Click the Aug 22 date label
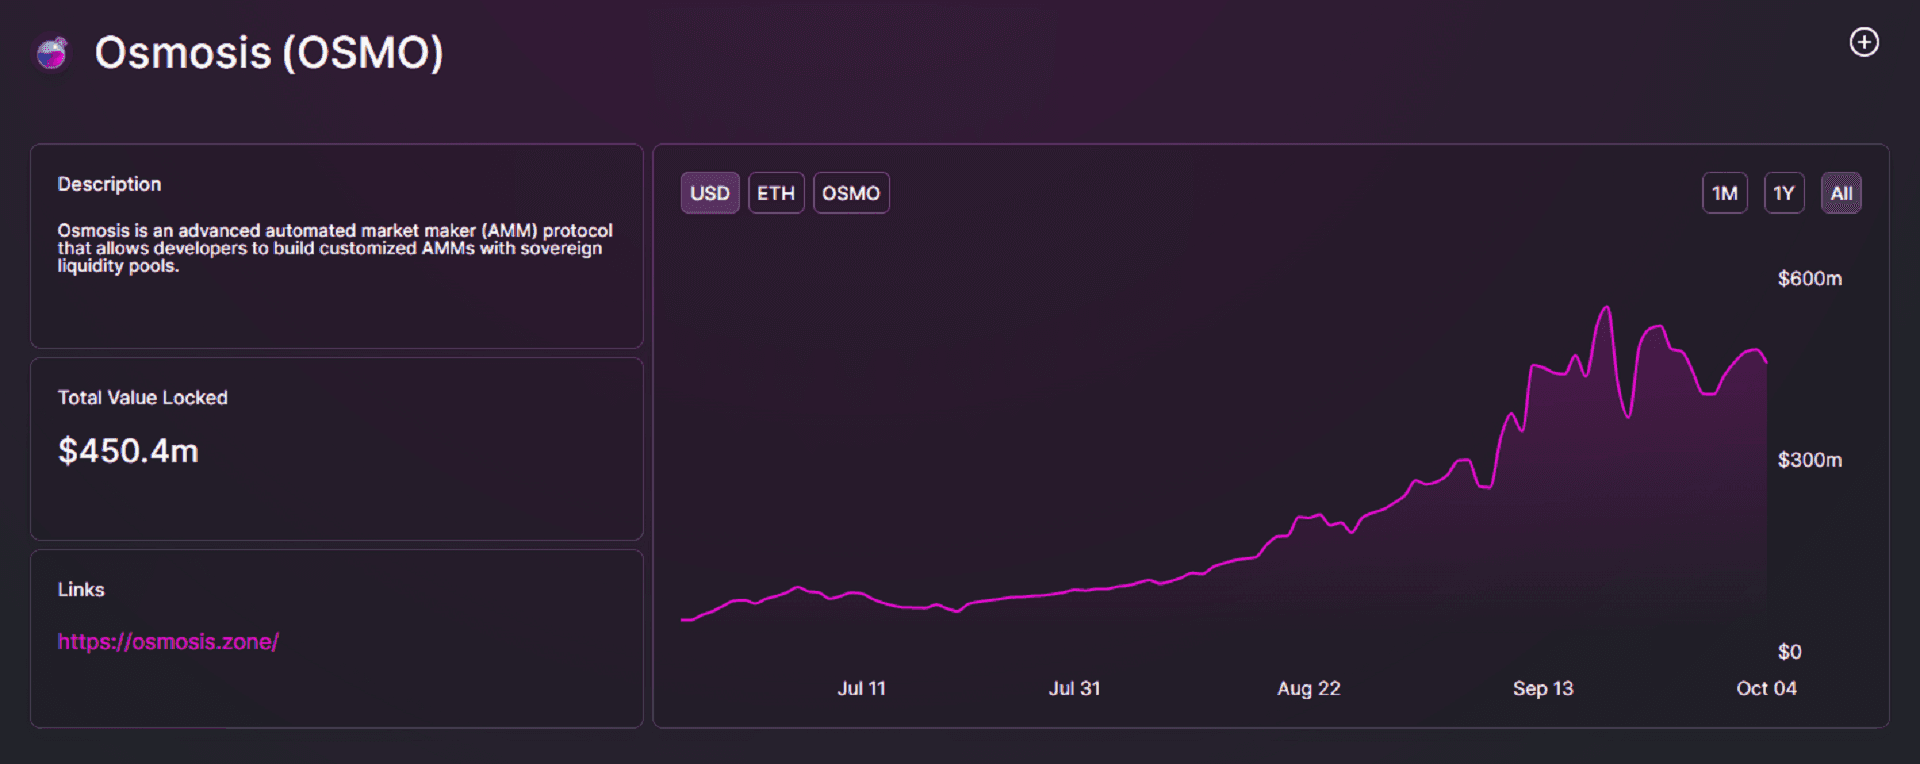Viewport: 1920px width, 764px height. (x=1309, y=688)
